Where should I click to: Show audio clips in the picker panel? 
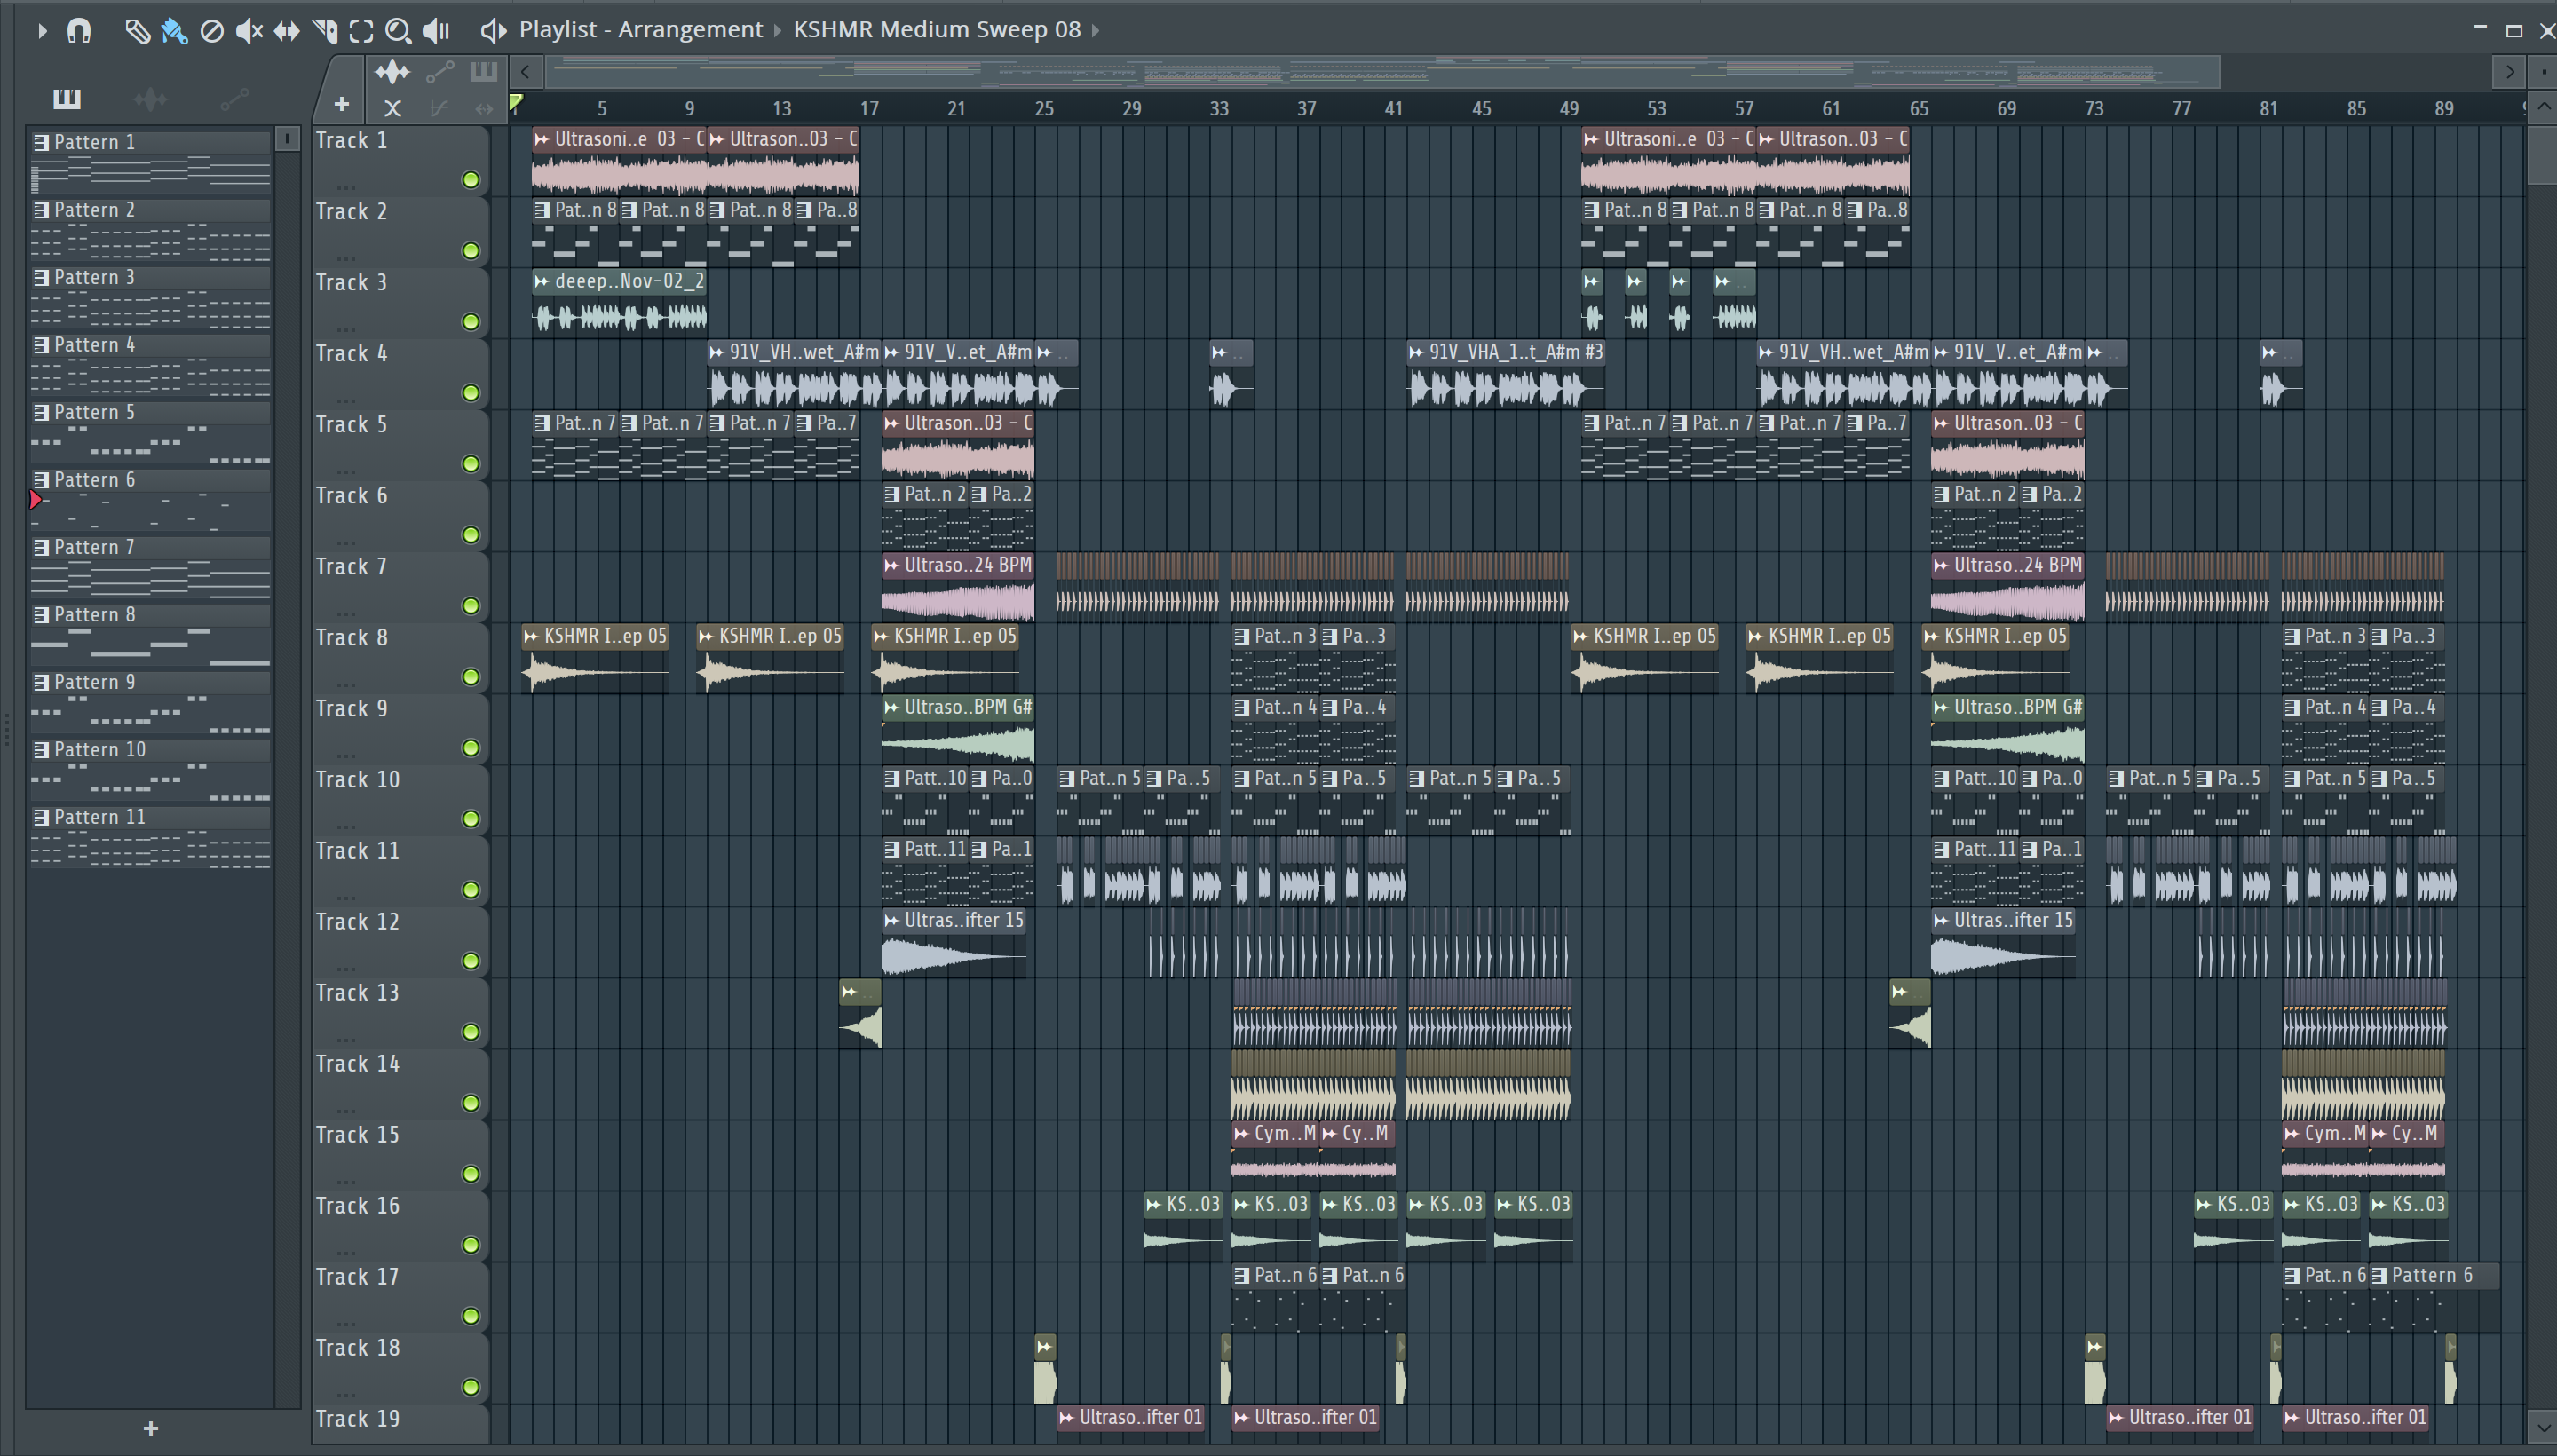pyautogui.click(x=150, y=98)
